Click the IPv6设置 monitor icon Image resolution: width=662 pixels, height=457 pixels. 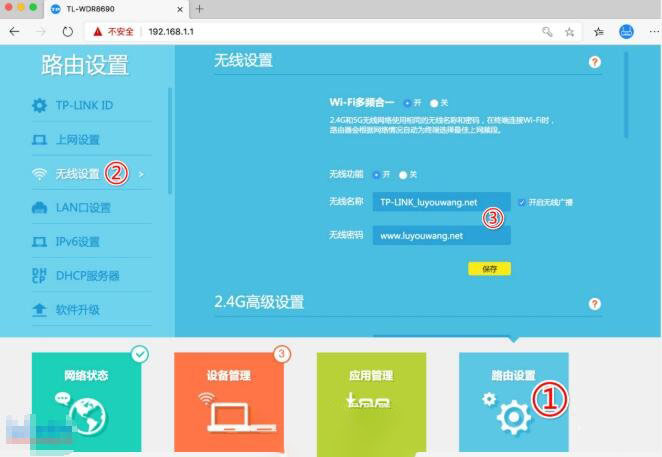pos(40,242)
